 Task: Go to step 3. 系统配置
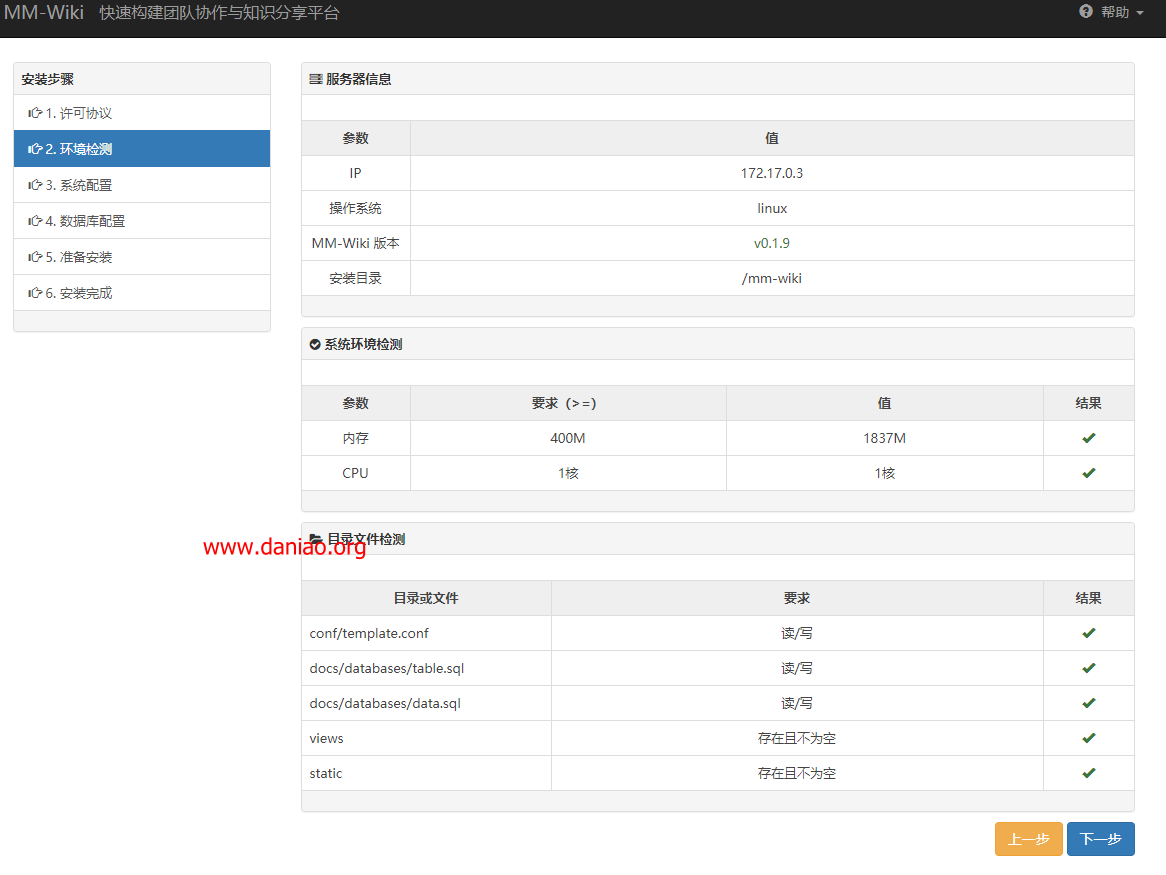[x=142, y=185]
